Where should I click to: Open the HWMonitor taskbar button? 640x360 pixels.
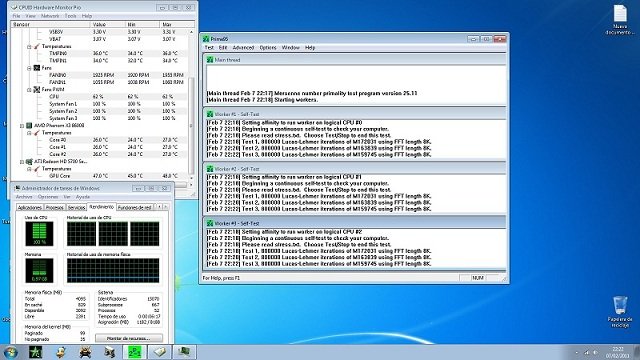click(160, 352)
